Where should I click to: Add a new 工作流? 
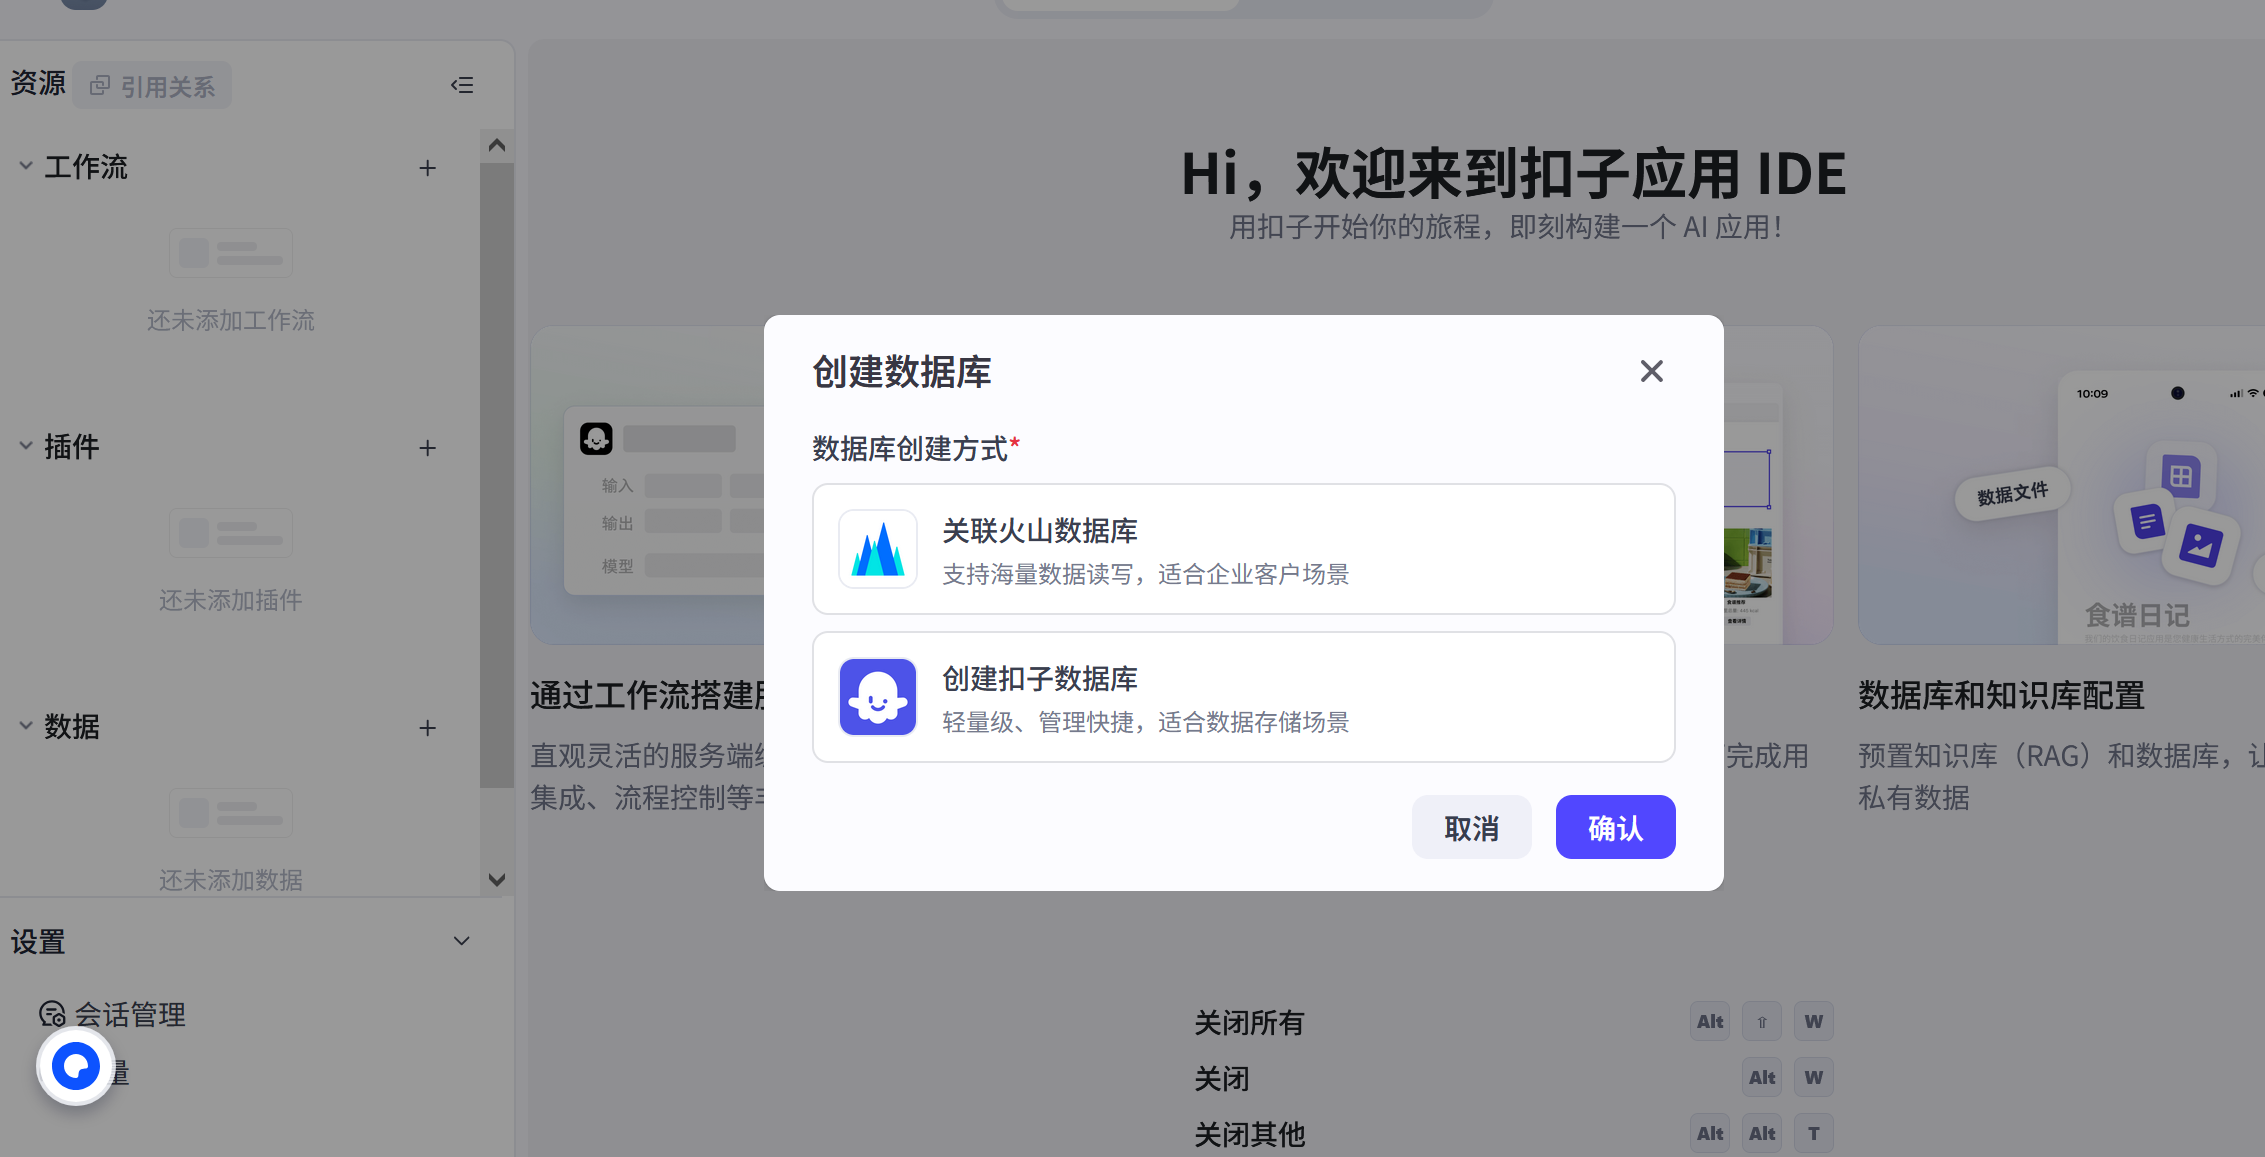coord(427,168)
